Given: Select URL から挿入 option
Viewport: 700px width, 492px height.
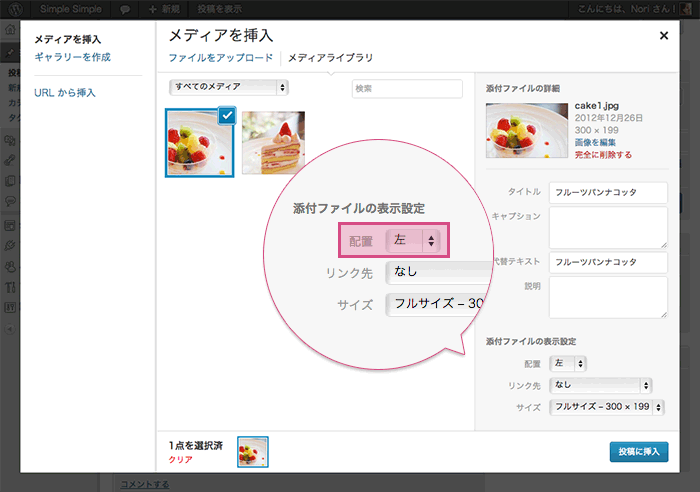Looking at the screenshot, I should coord(65,92).
